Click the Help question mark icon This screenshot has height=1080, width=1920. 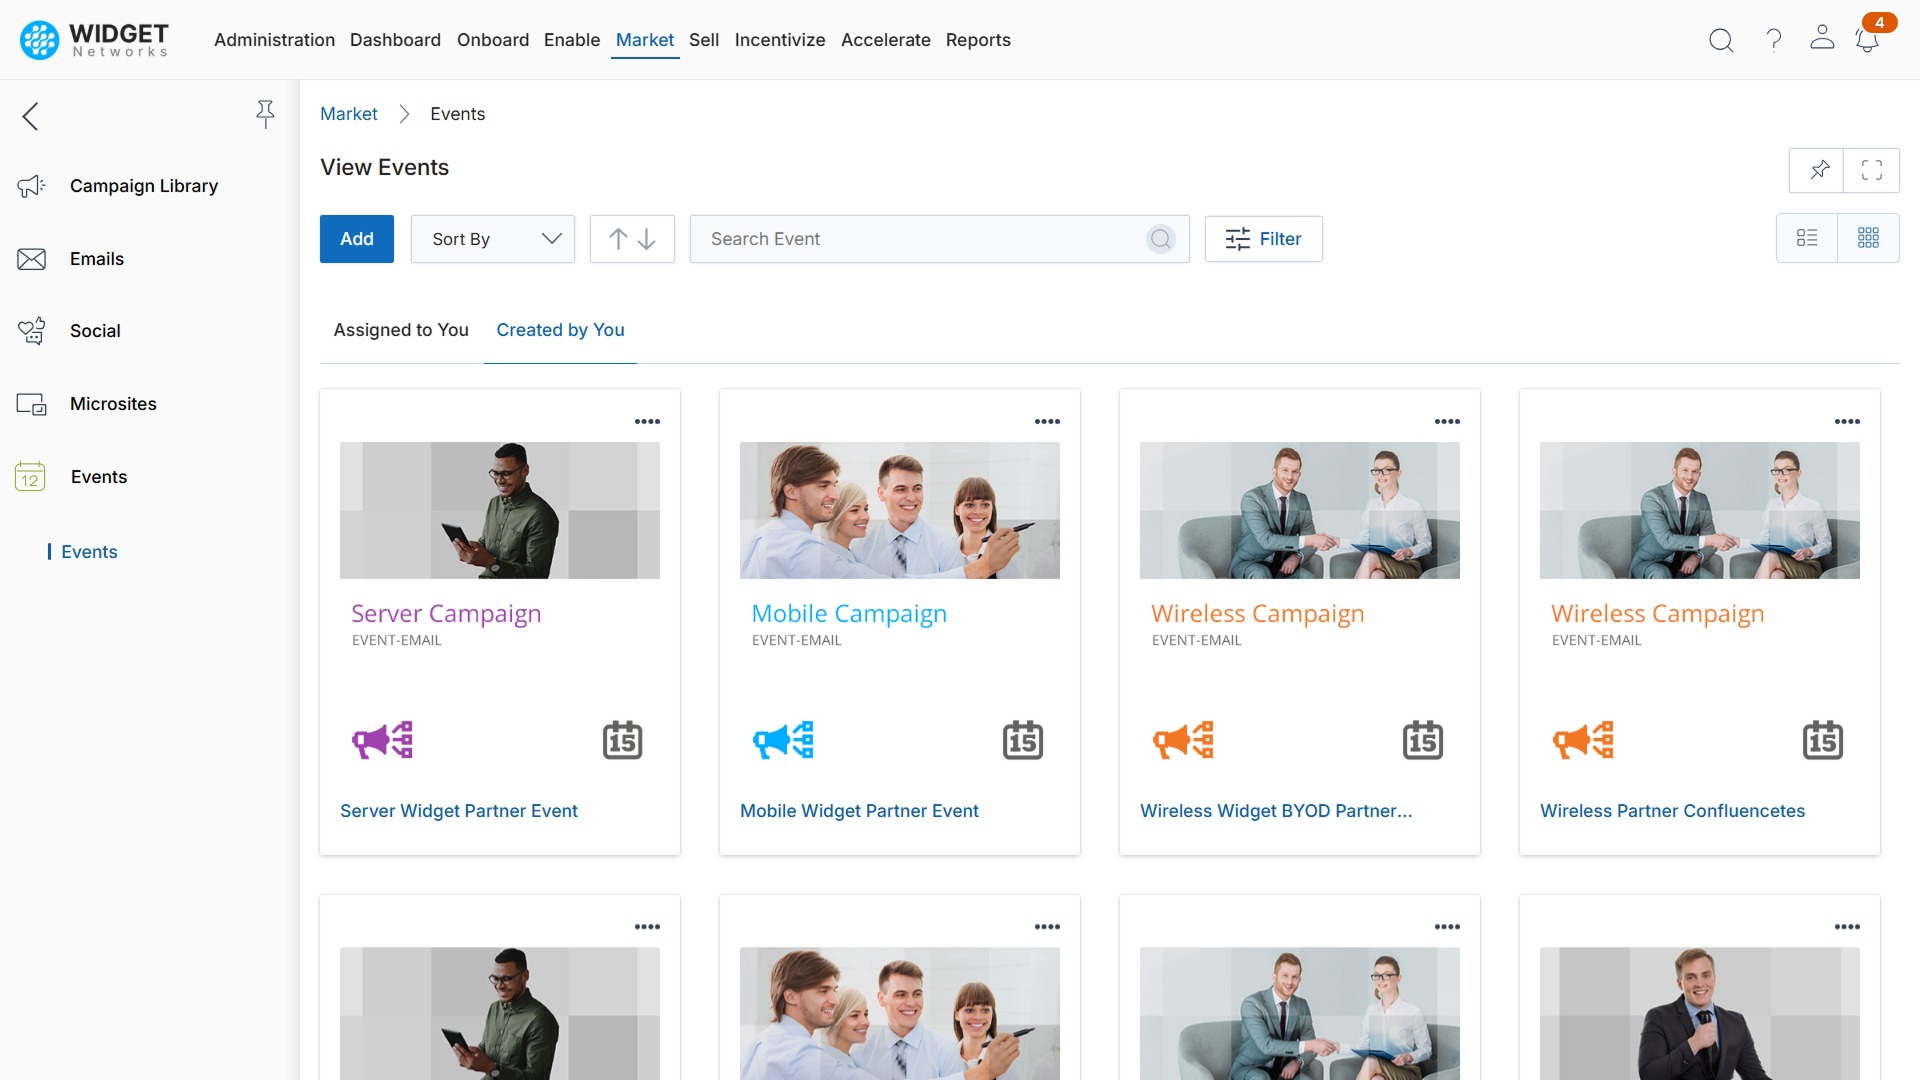1773,40
